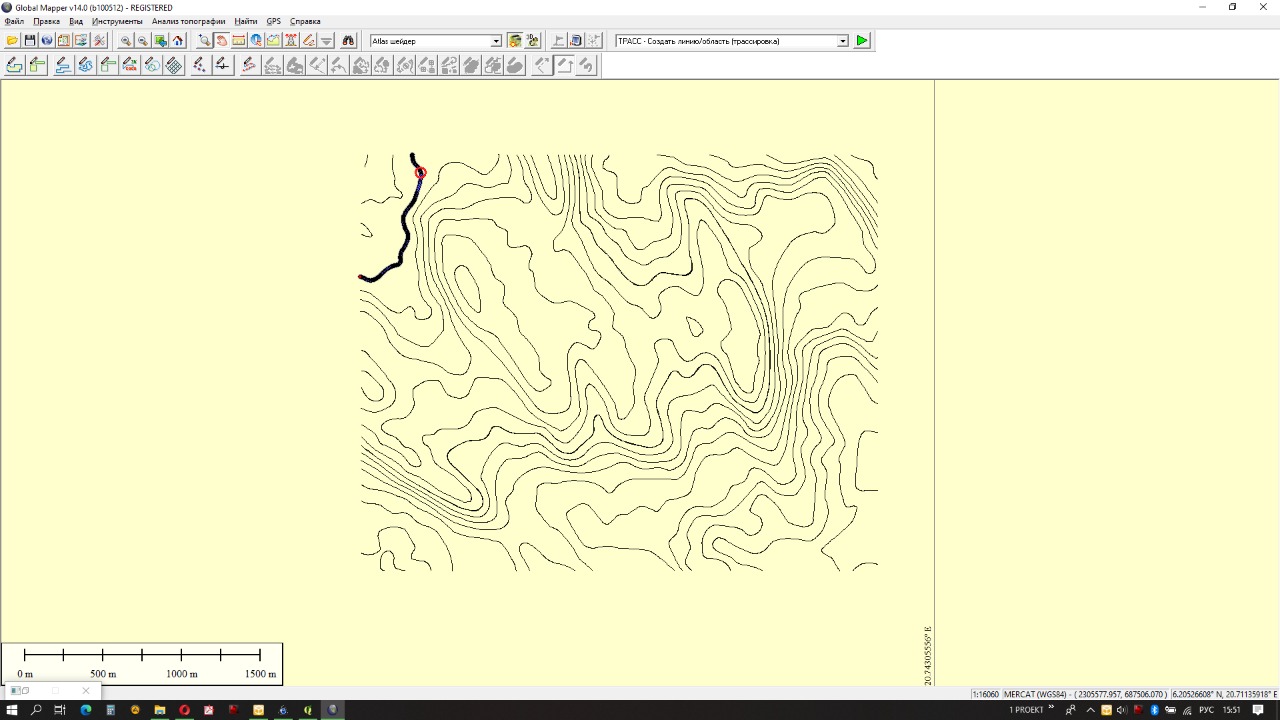Open the Анализ топографии menu
This screenshot has height=720, width=1280.
point(188,21)
